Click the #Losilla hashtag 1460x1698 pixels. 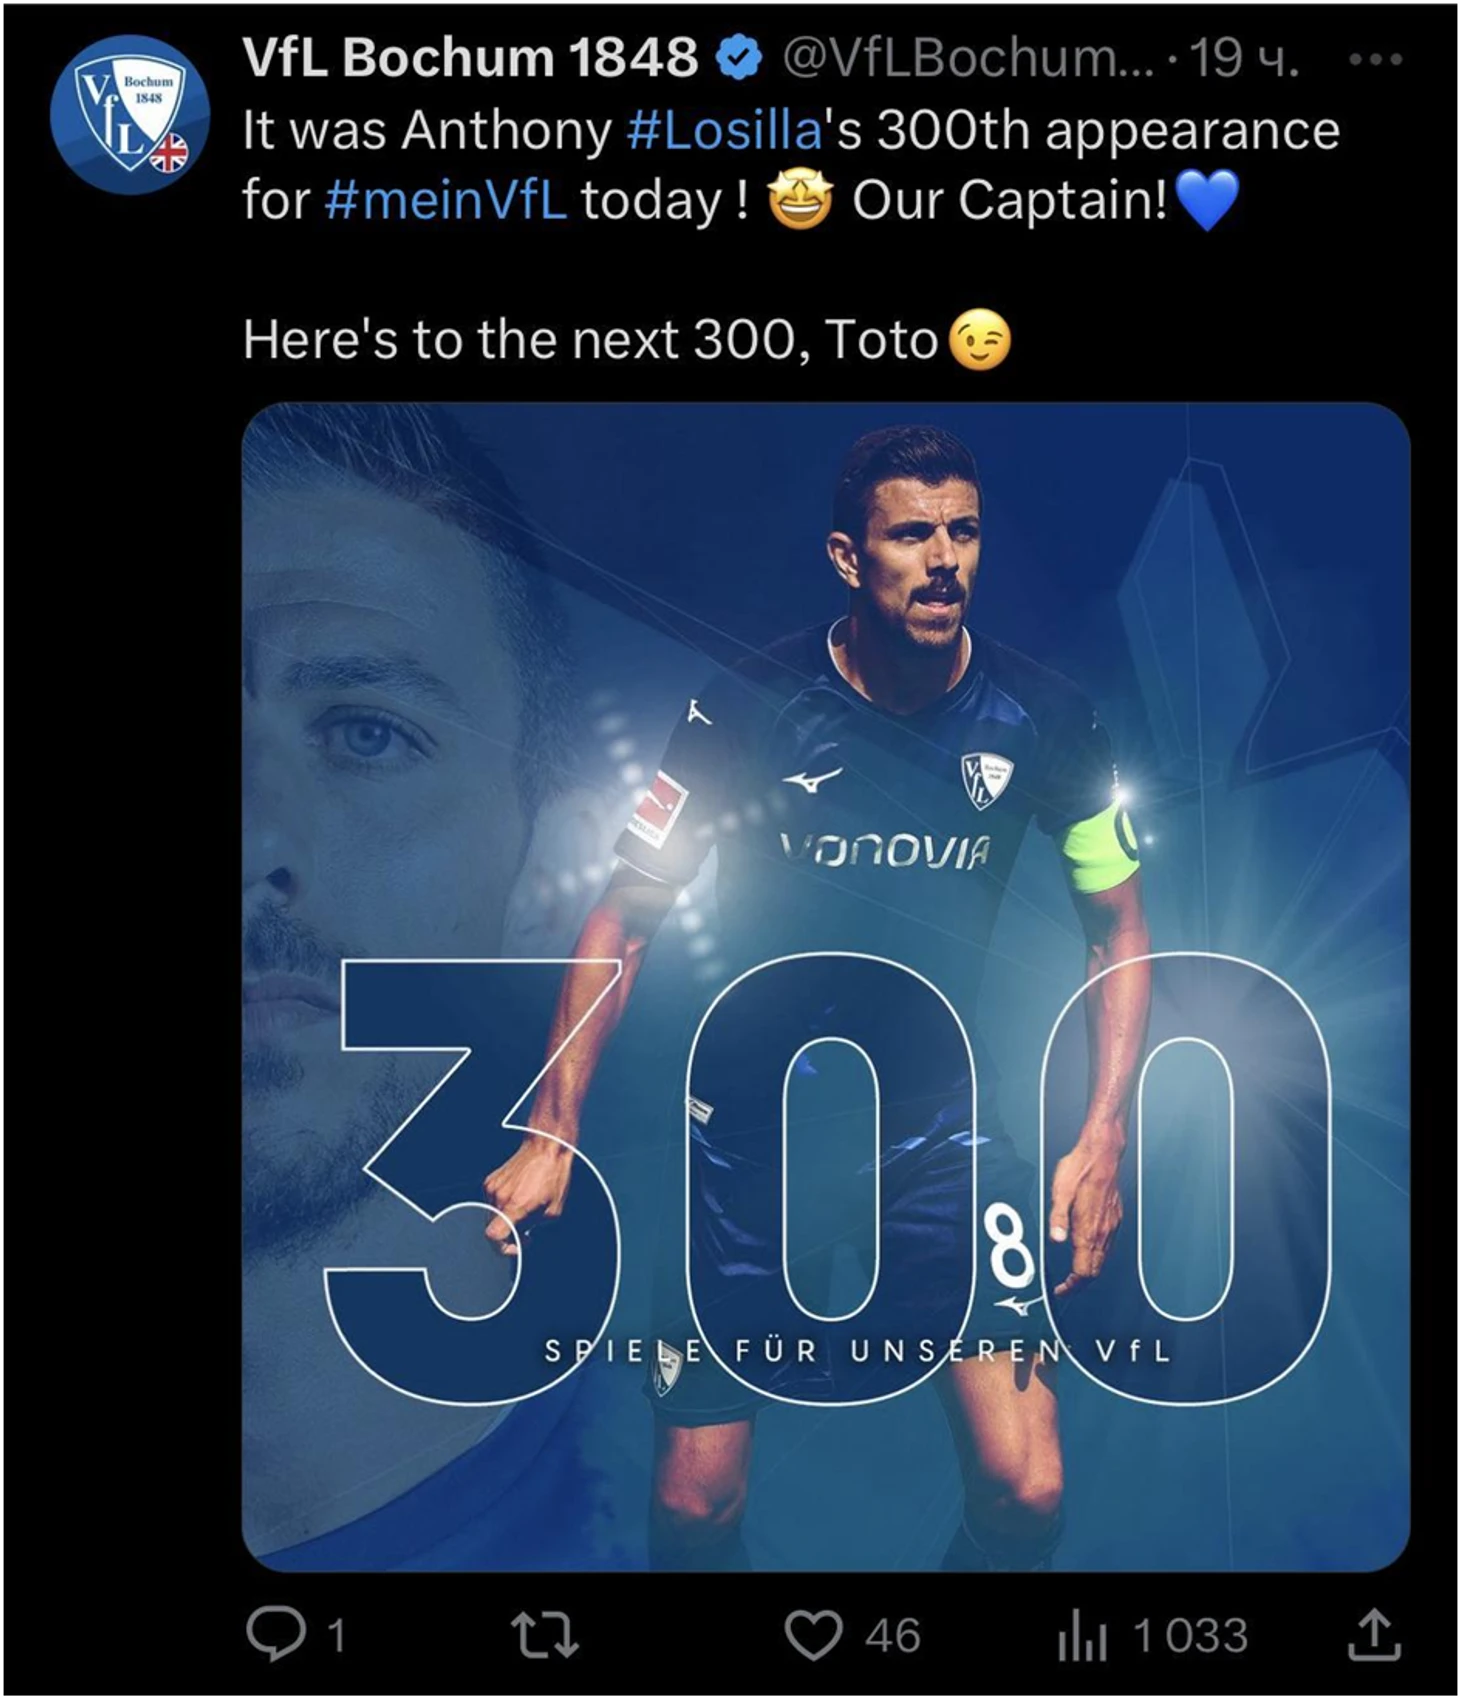coord(724,131)
